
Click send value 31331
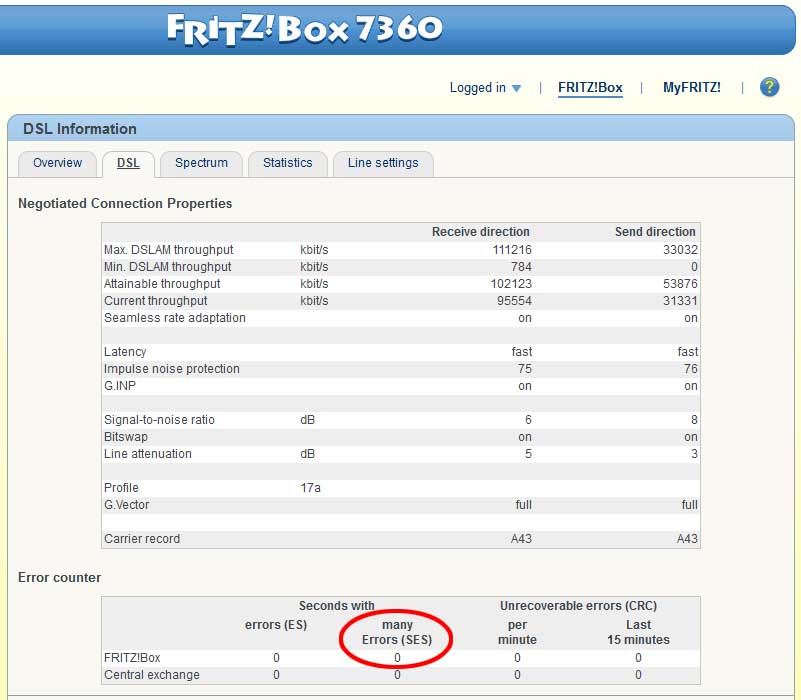click(680, 301)
